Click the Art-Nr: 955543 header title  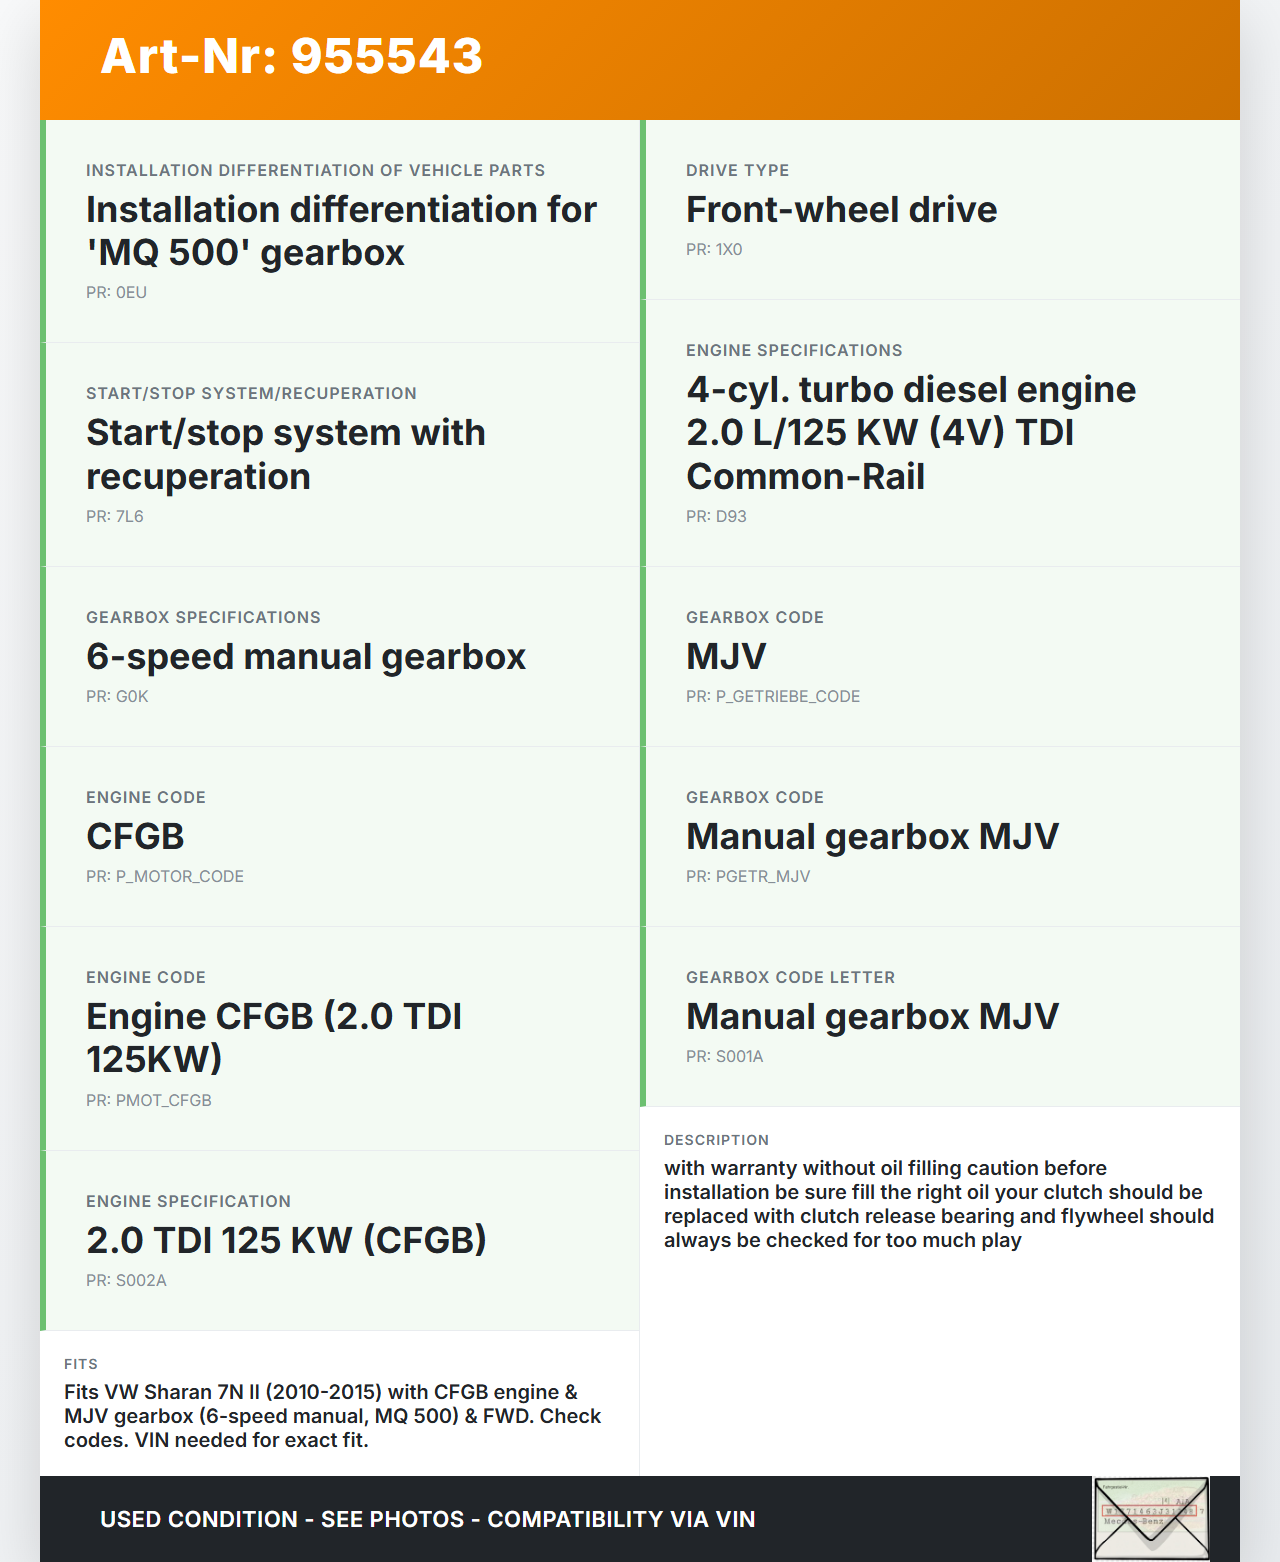[x=291, y=56]
